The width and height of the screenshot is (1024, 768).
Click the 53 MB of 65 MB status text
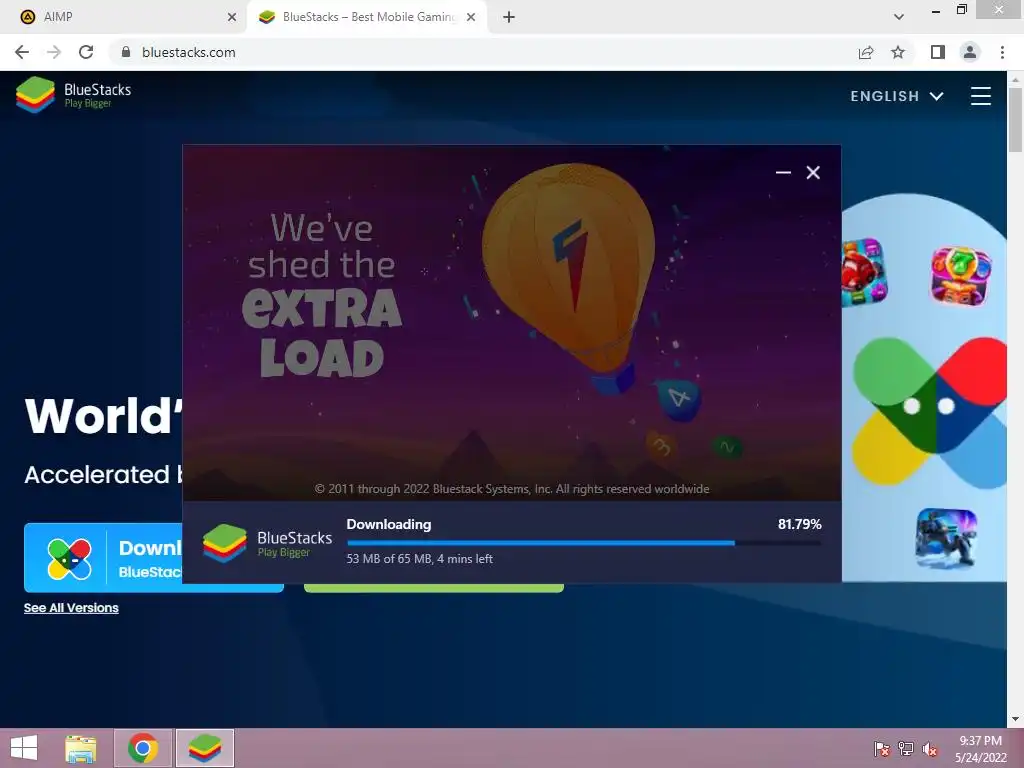pos(419,559)
